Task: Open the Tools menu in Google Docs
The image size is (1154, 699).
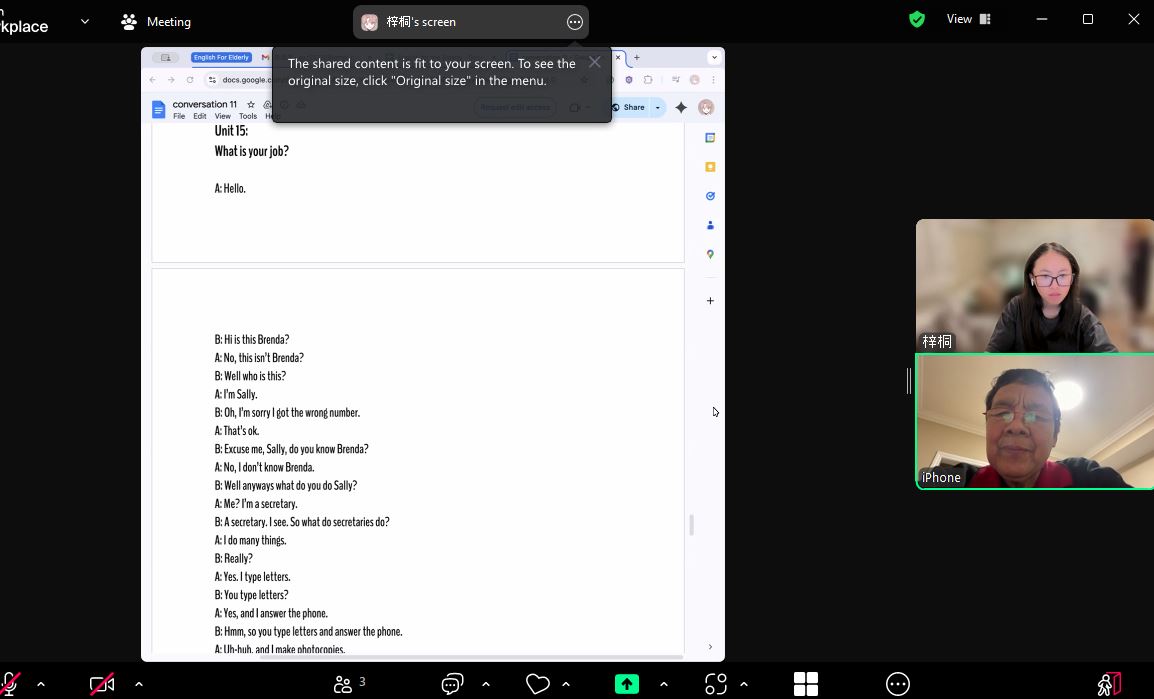Action: [248, 116]
